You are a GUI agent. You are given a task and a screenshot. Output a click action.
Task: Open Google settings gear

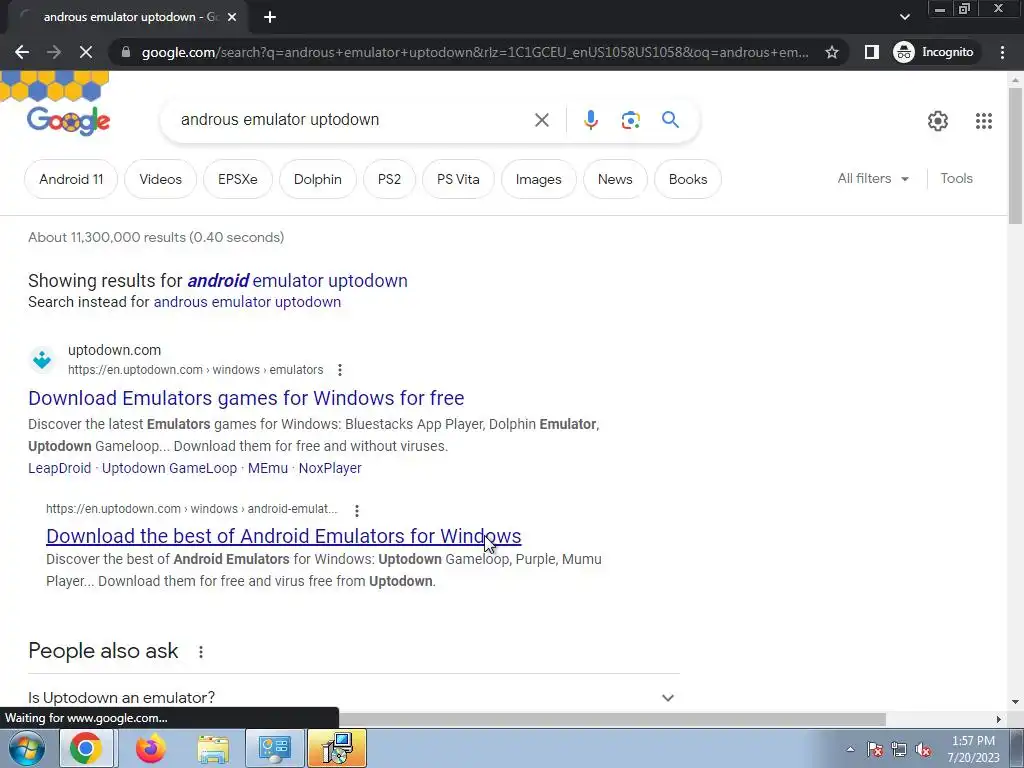click(938, 121)
